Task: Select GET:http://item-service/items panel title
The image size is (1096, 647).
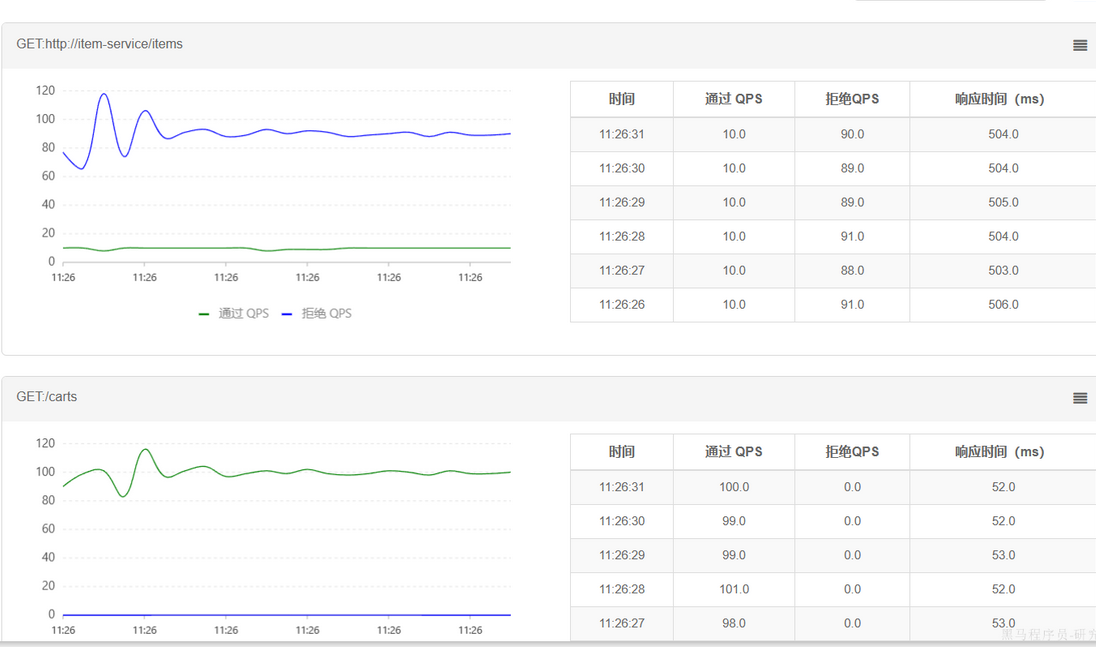Action: click(99, 44)
